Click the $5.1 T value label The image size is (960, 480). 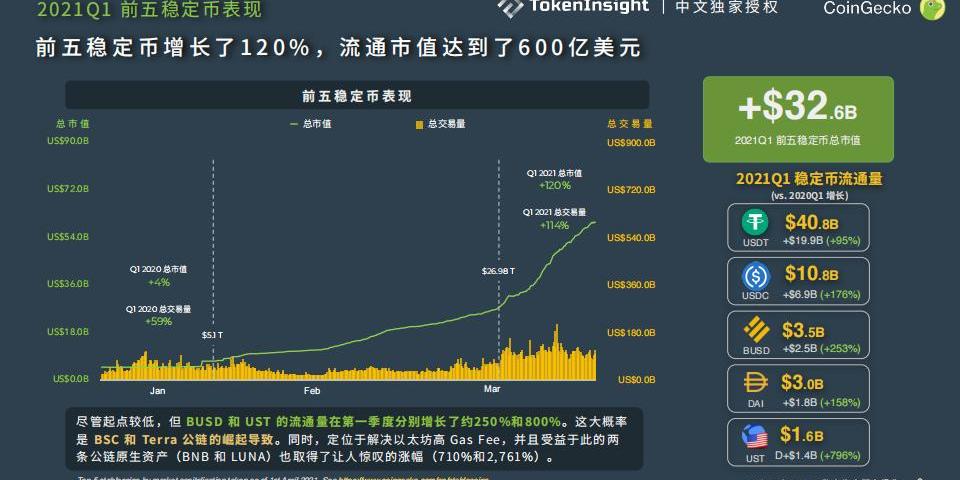(212, 336)
